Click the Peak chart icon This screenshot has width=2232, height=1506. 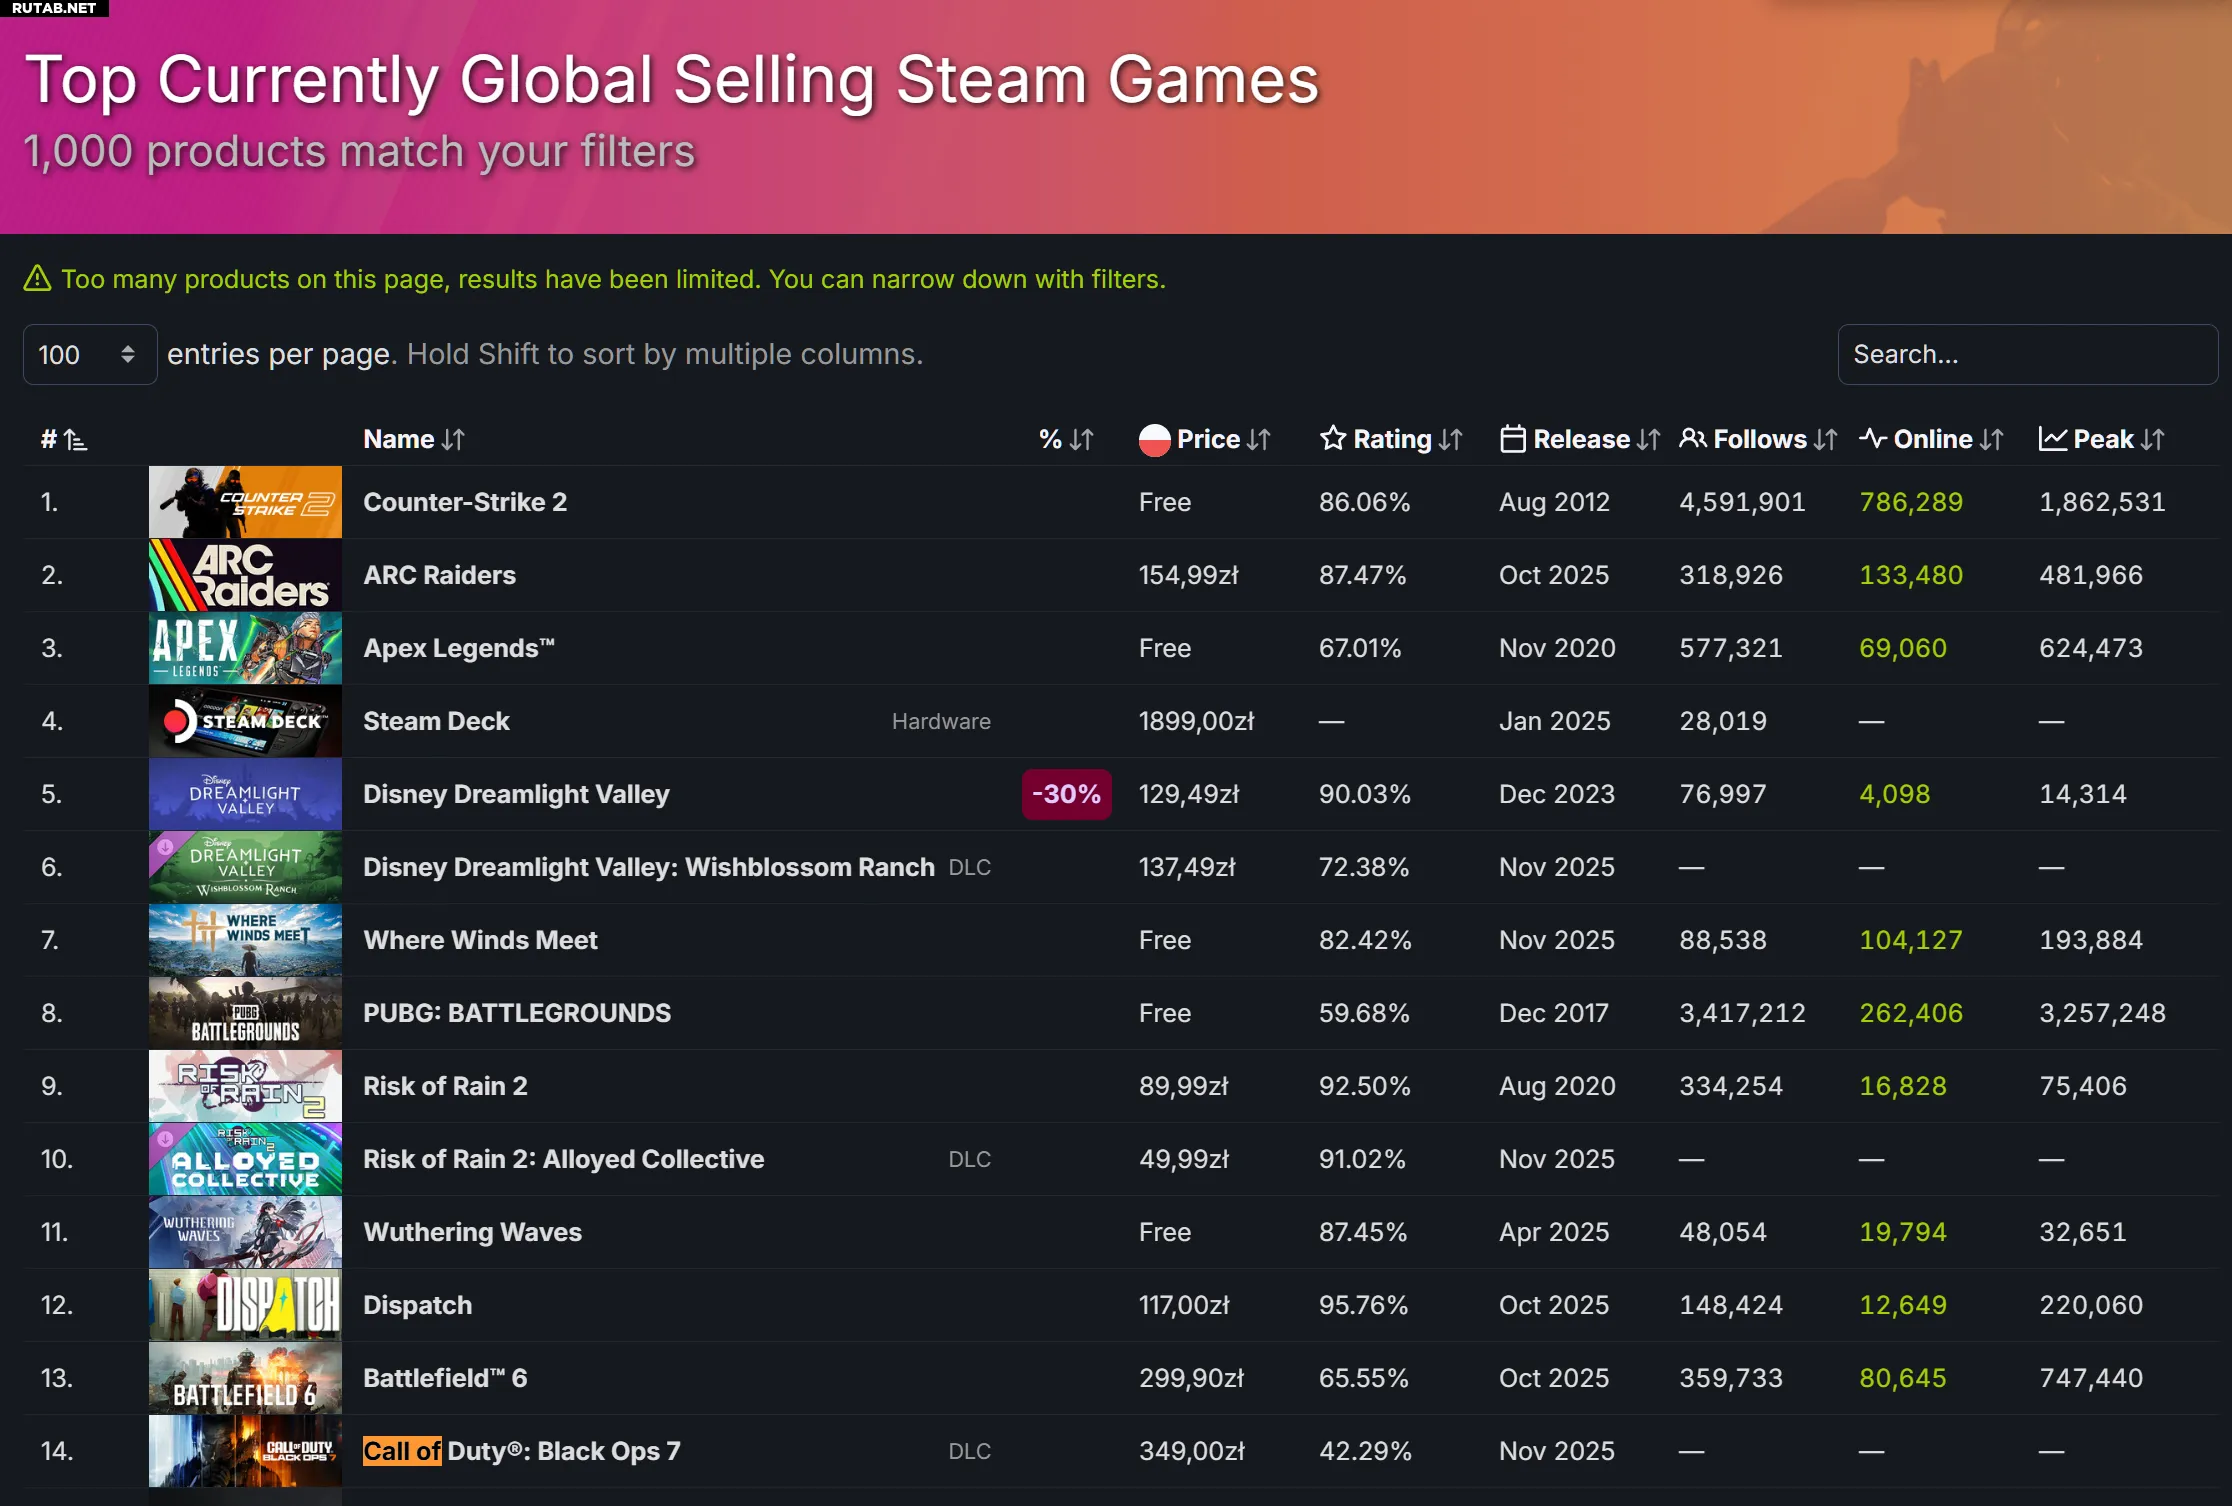pos(2052,439)
